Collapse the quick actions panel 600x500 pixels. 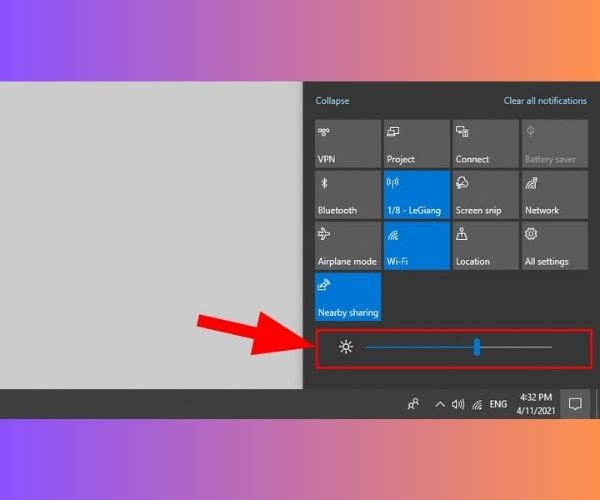pos(332,101)
